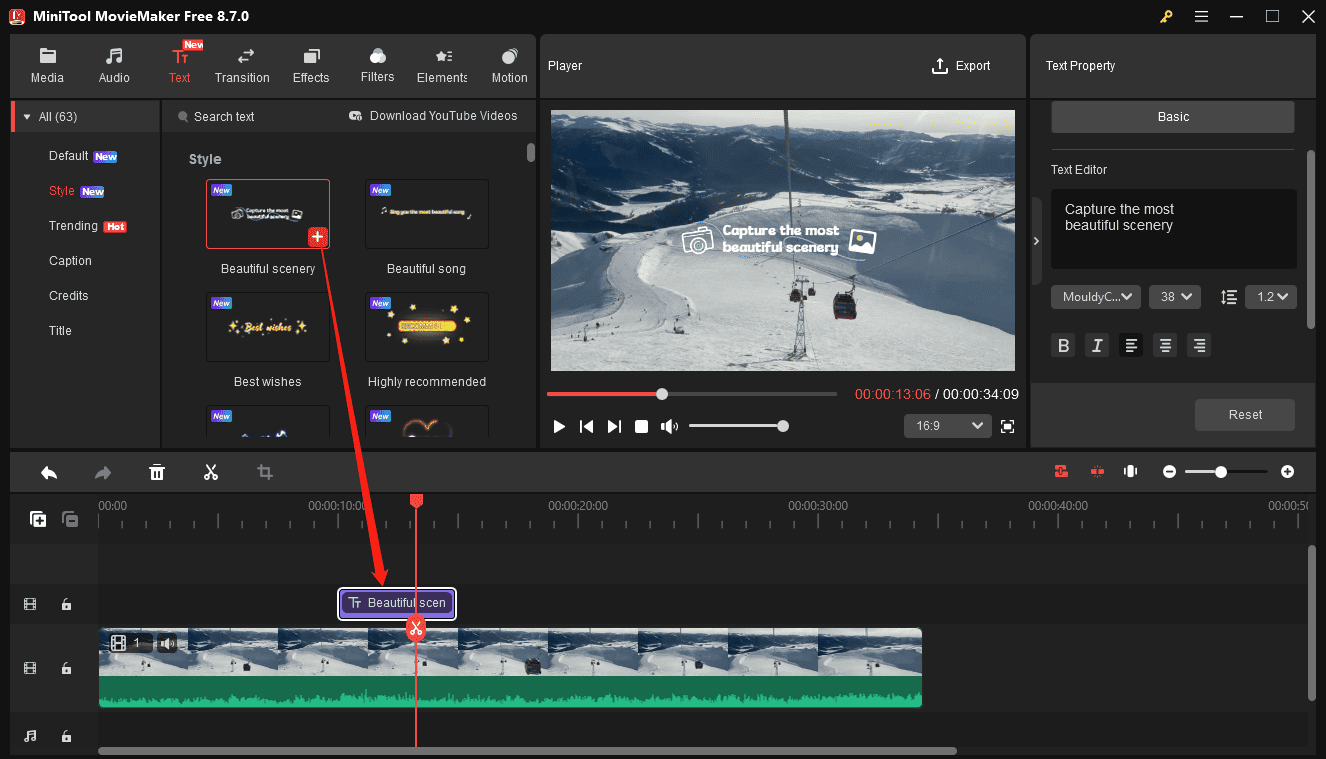This screenshot has height=759, width=1326.
Task: Click into the Text Editor box
Action: tap(1173, 229)
